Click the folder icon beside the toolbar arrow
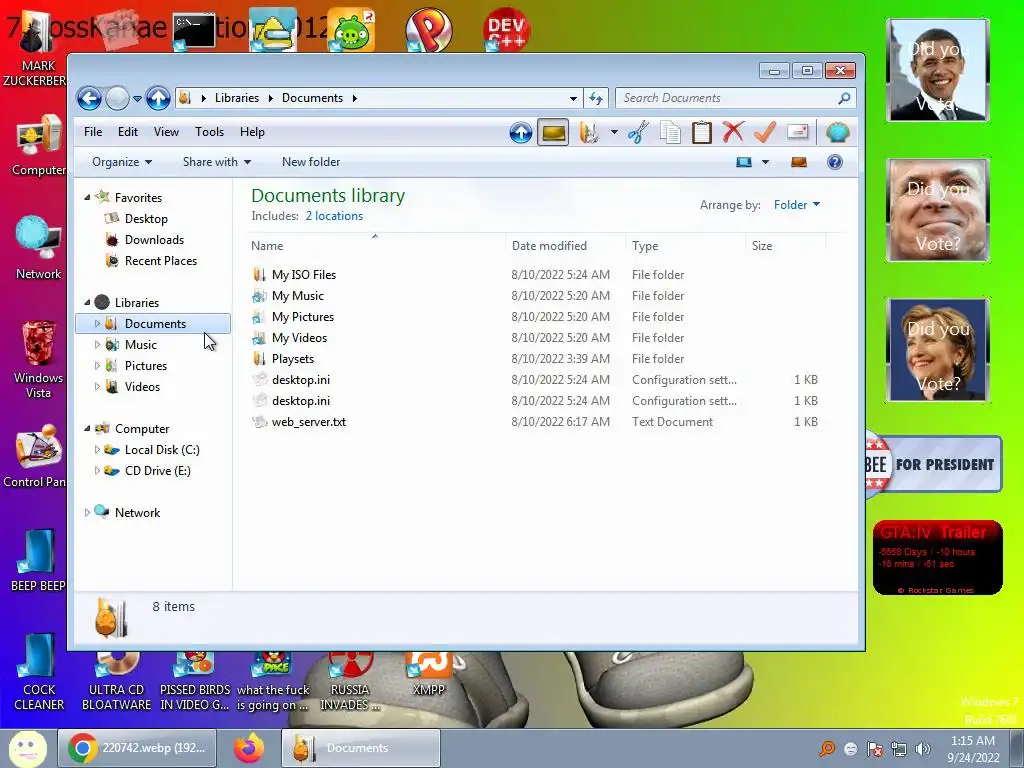 click(x=588, y=133)
